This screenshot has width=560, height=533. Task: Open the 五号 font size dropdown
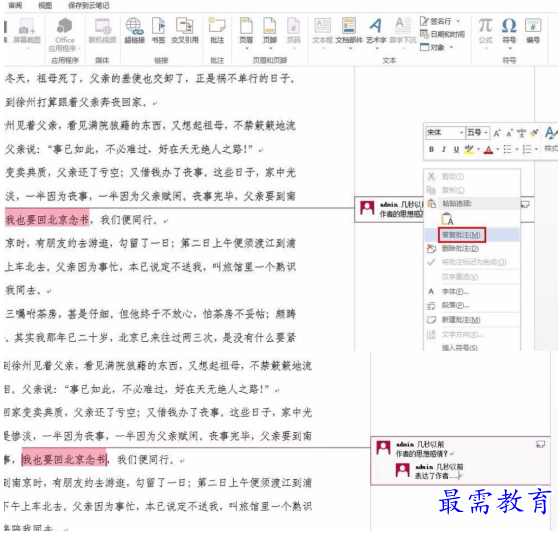[x=486, y=133]
